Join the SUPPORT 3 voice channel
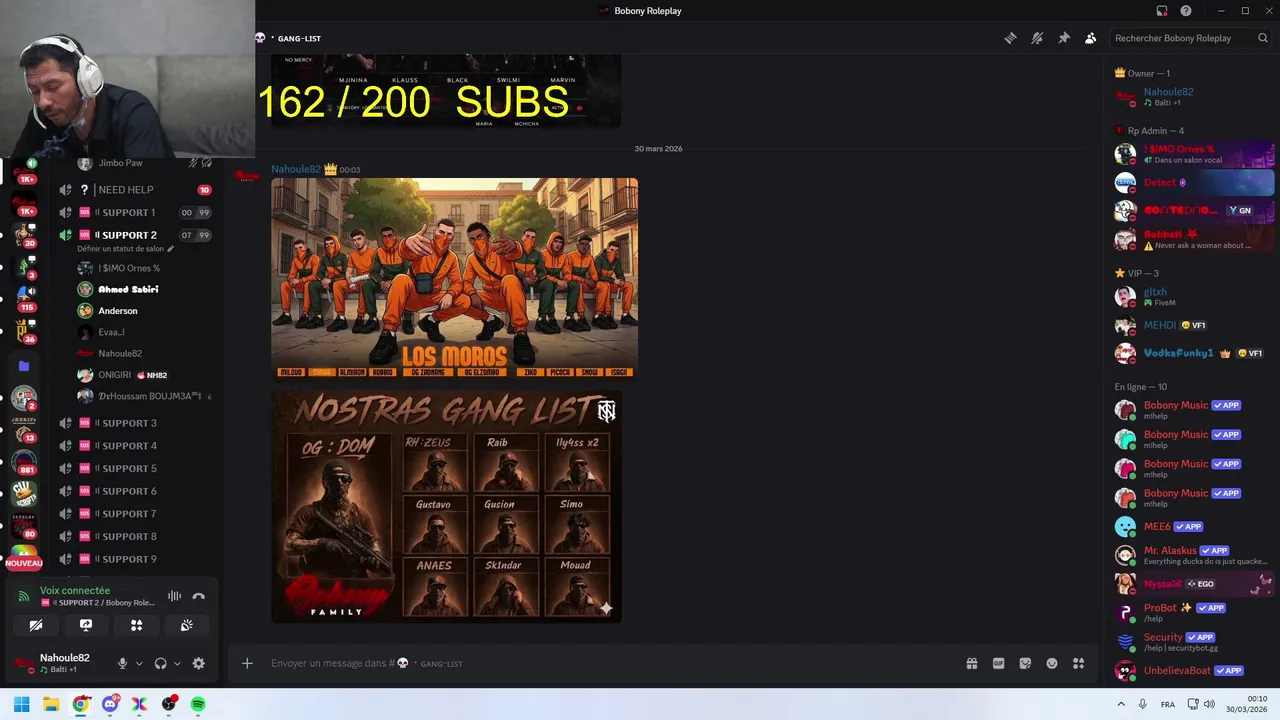 [135, 423]
